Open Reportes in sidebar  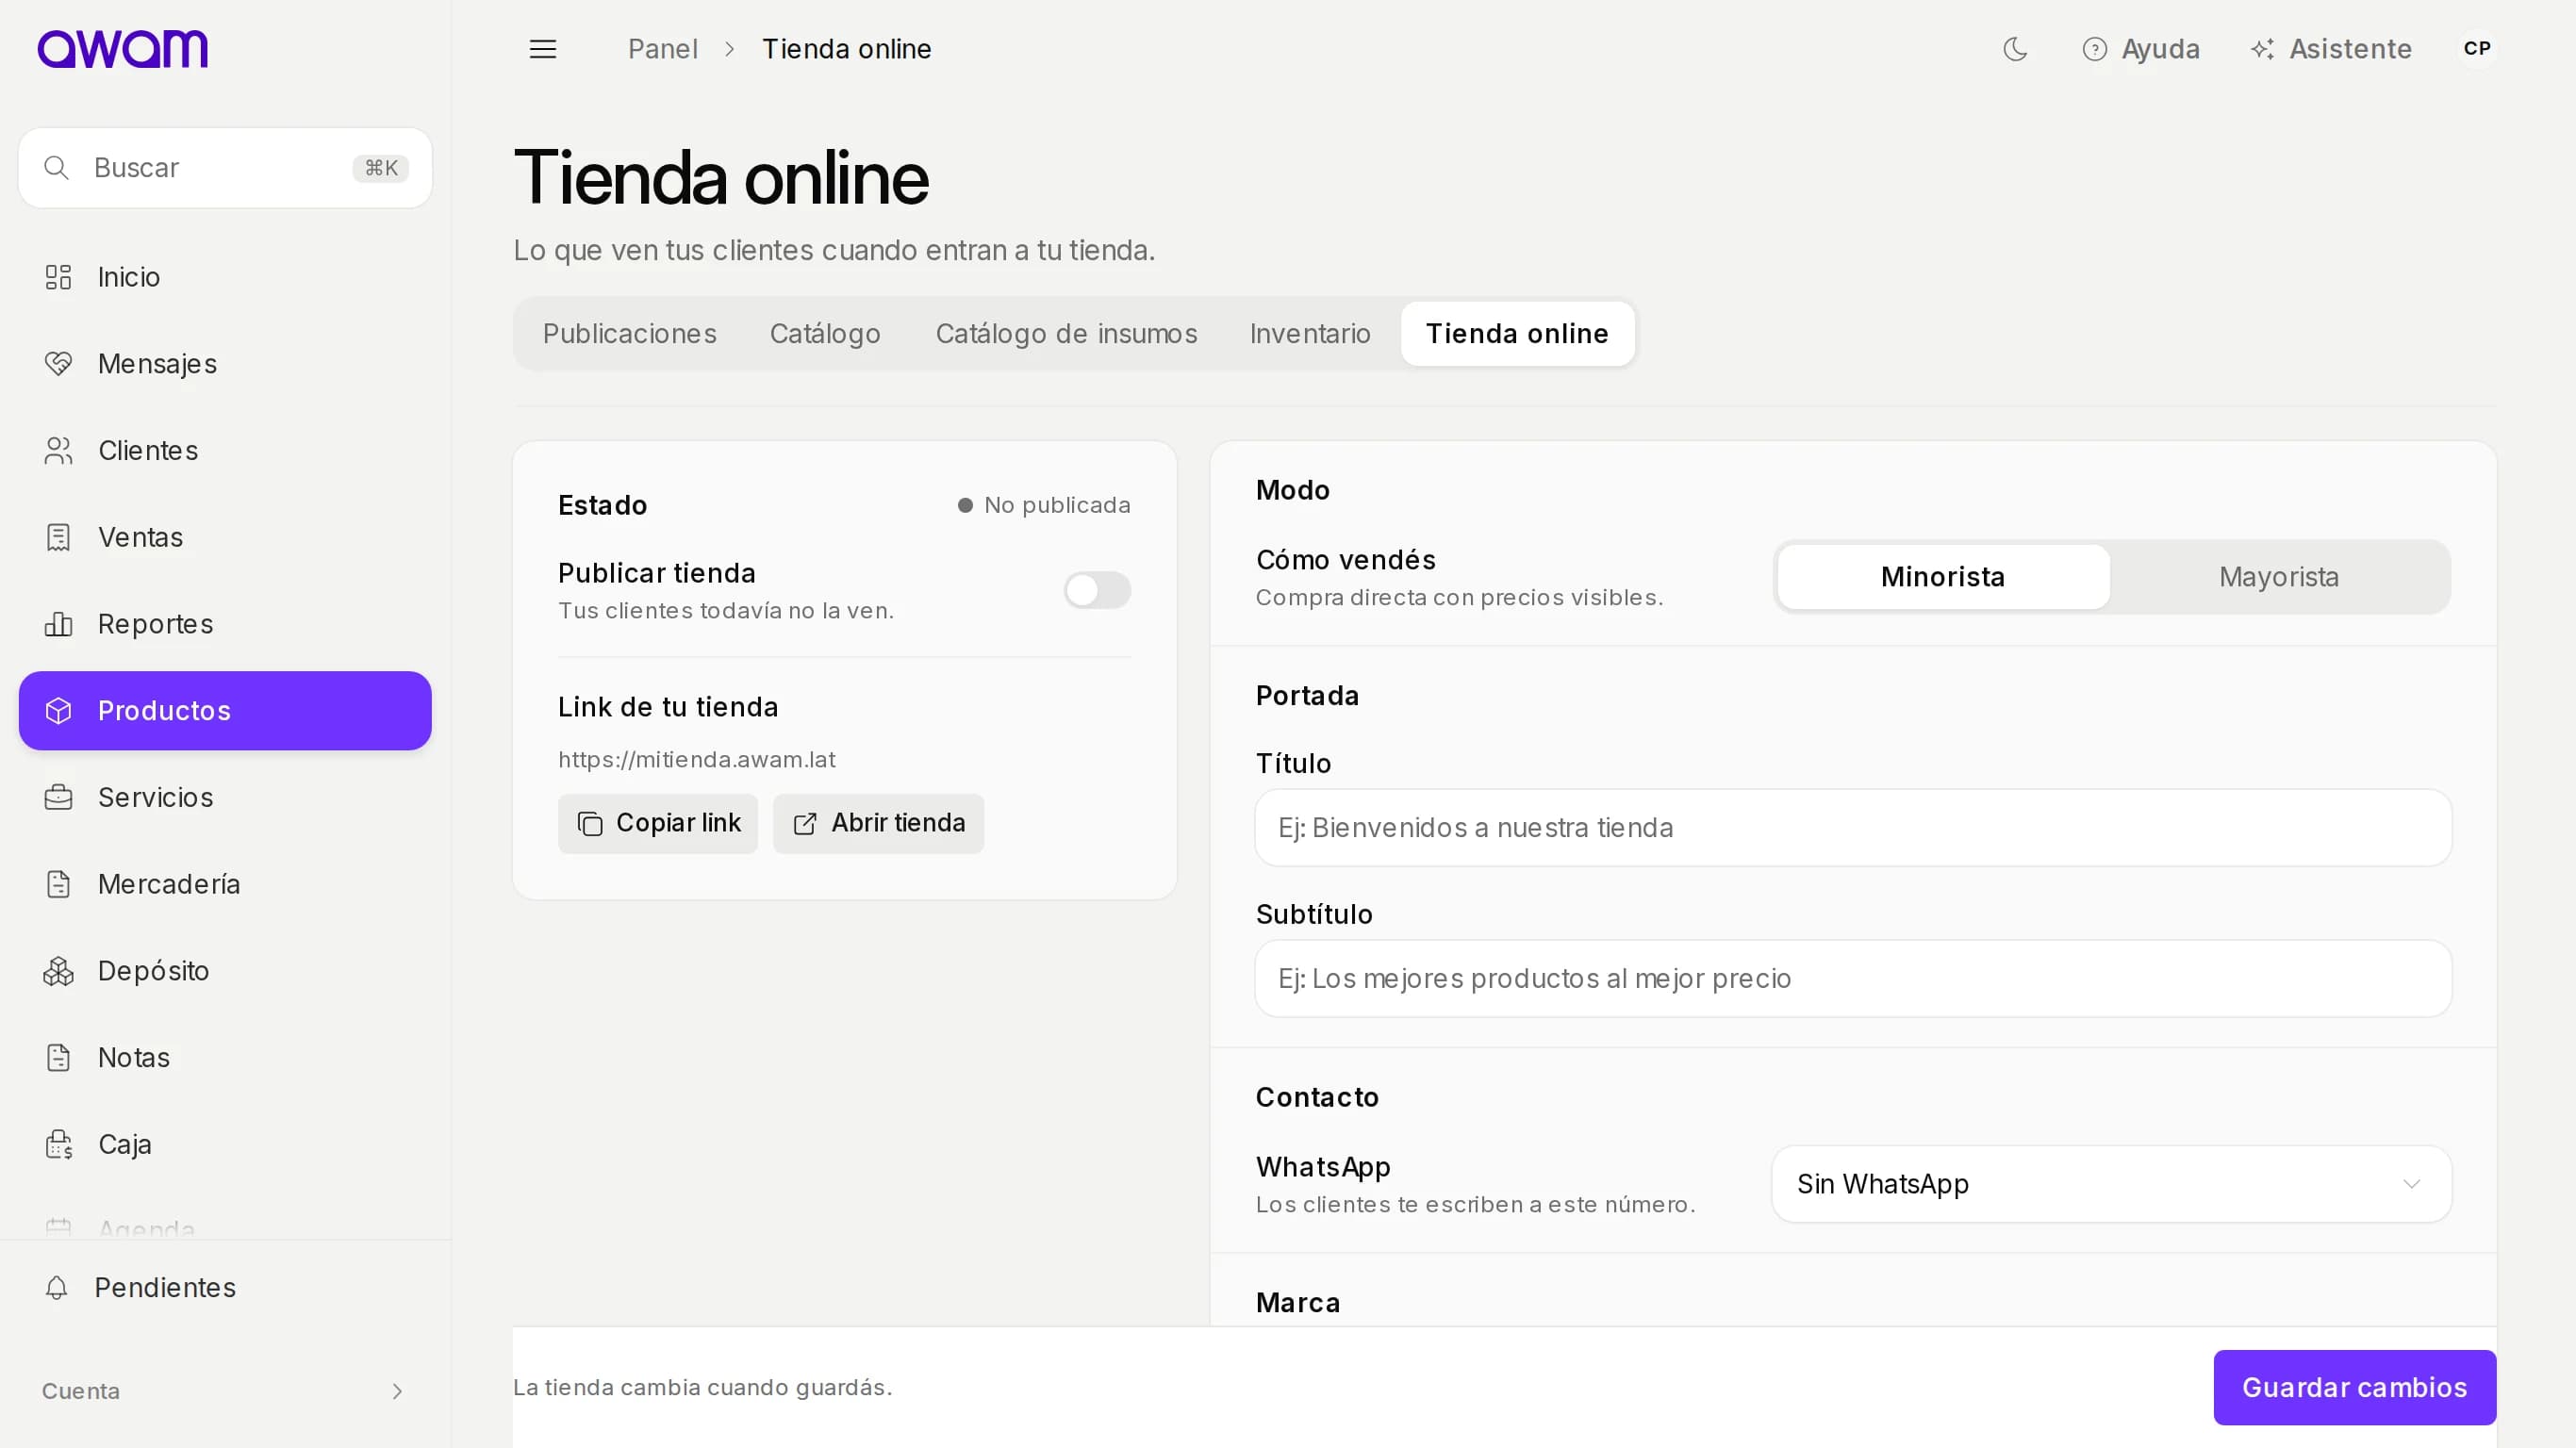coord(225,624)
